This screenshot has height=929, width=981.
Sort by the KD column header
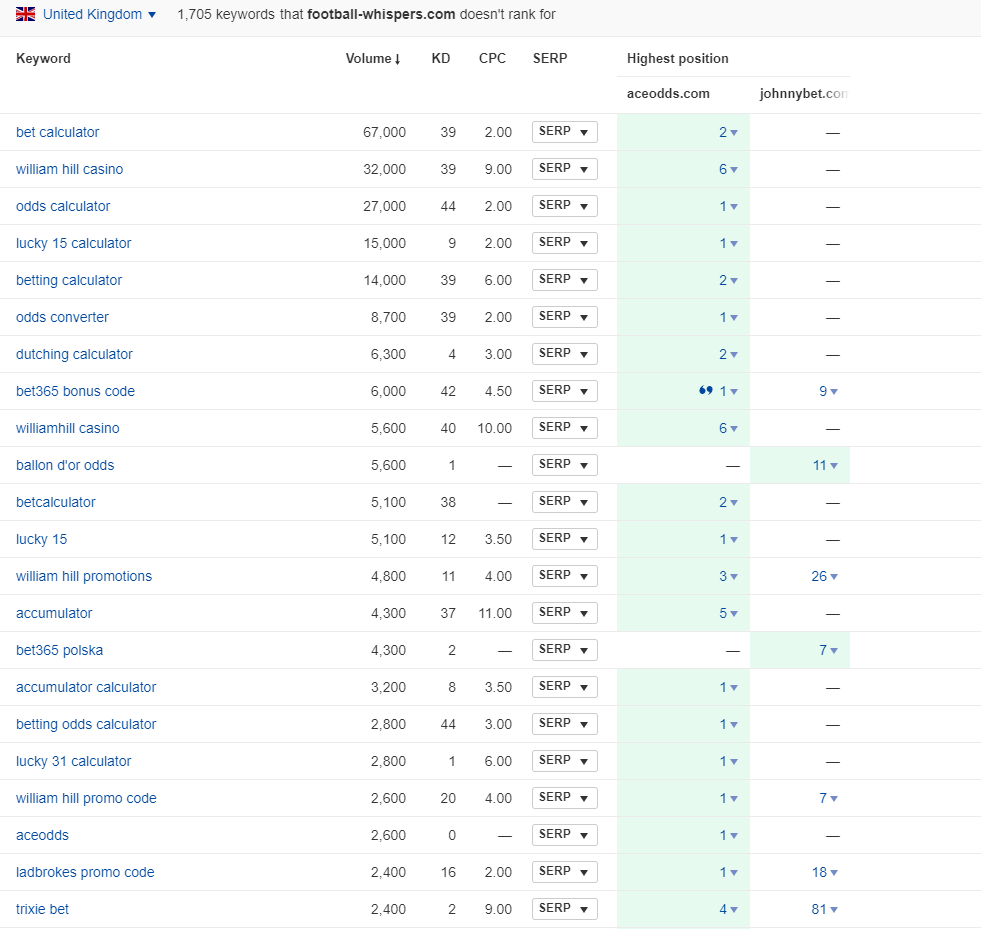[x=440, y=59]
